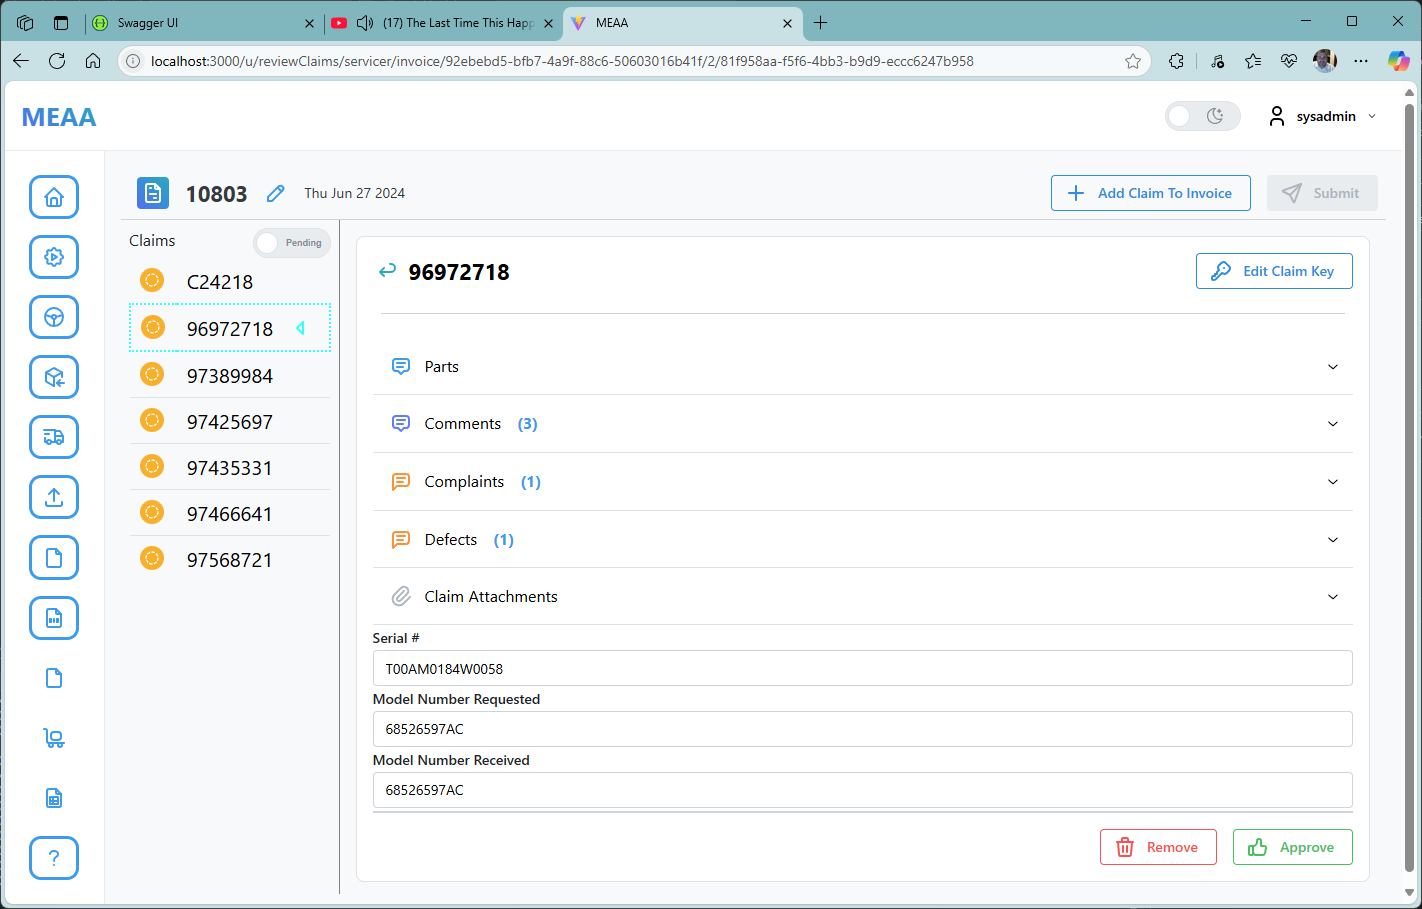Expand the Parts section
Image resolution: width=1422 pixels, height=909 pixels.
862,367
